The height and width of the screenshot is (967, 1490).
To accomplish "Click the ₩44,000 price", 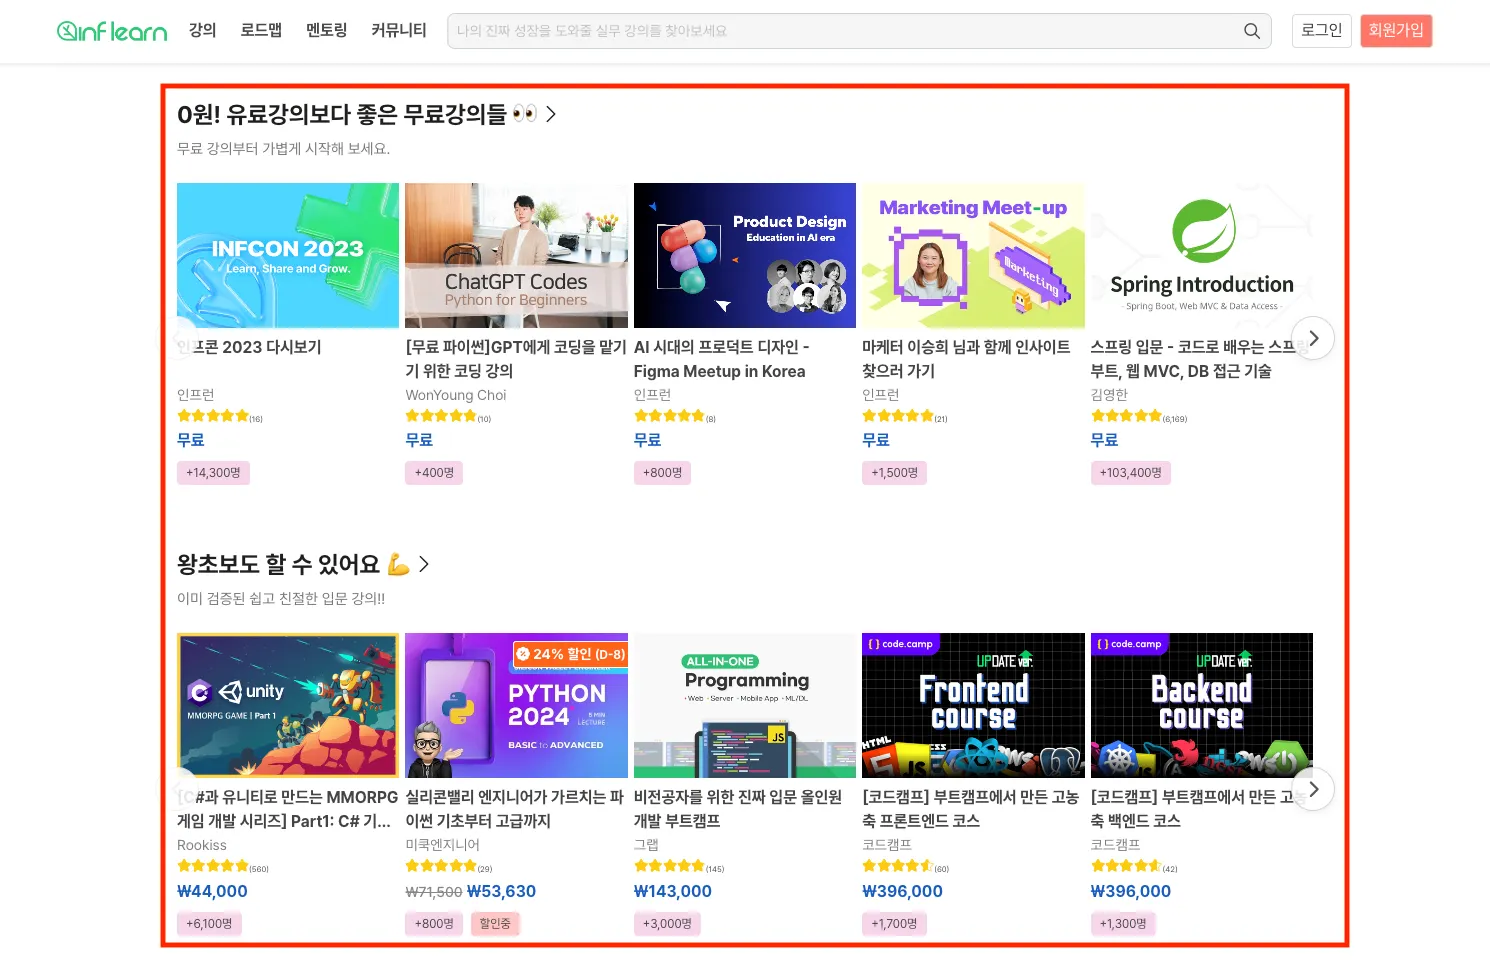I will coord(212,891).
